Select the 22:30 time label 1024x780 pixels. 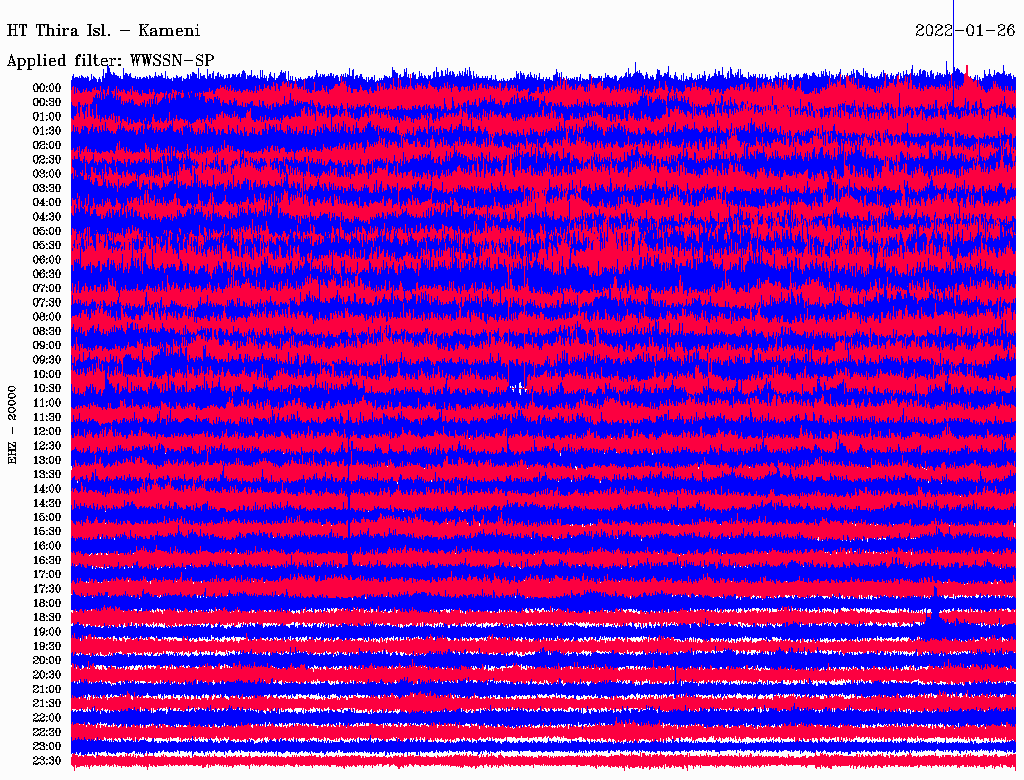47,732
